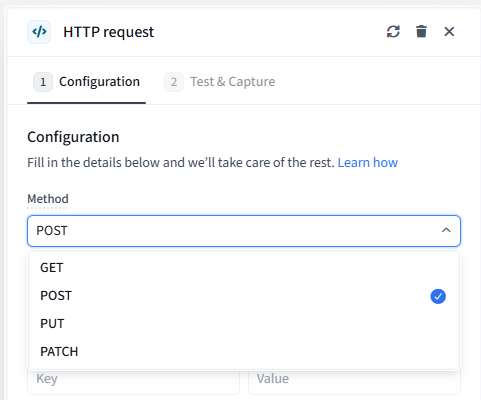Click the HTTP request title text
Screen dimensions: 481x400
click(109, 32)
